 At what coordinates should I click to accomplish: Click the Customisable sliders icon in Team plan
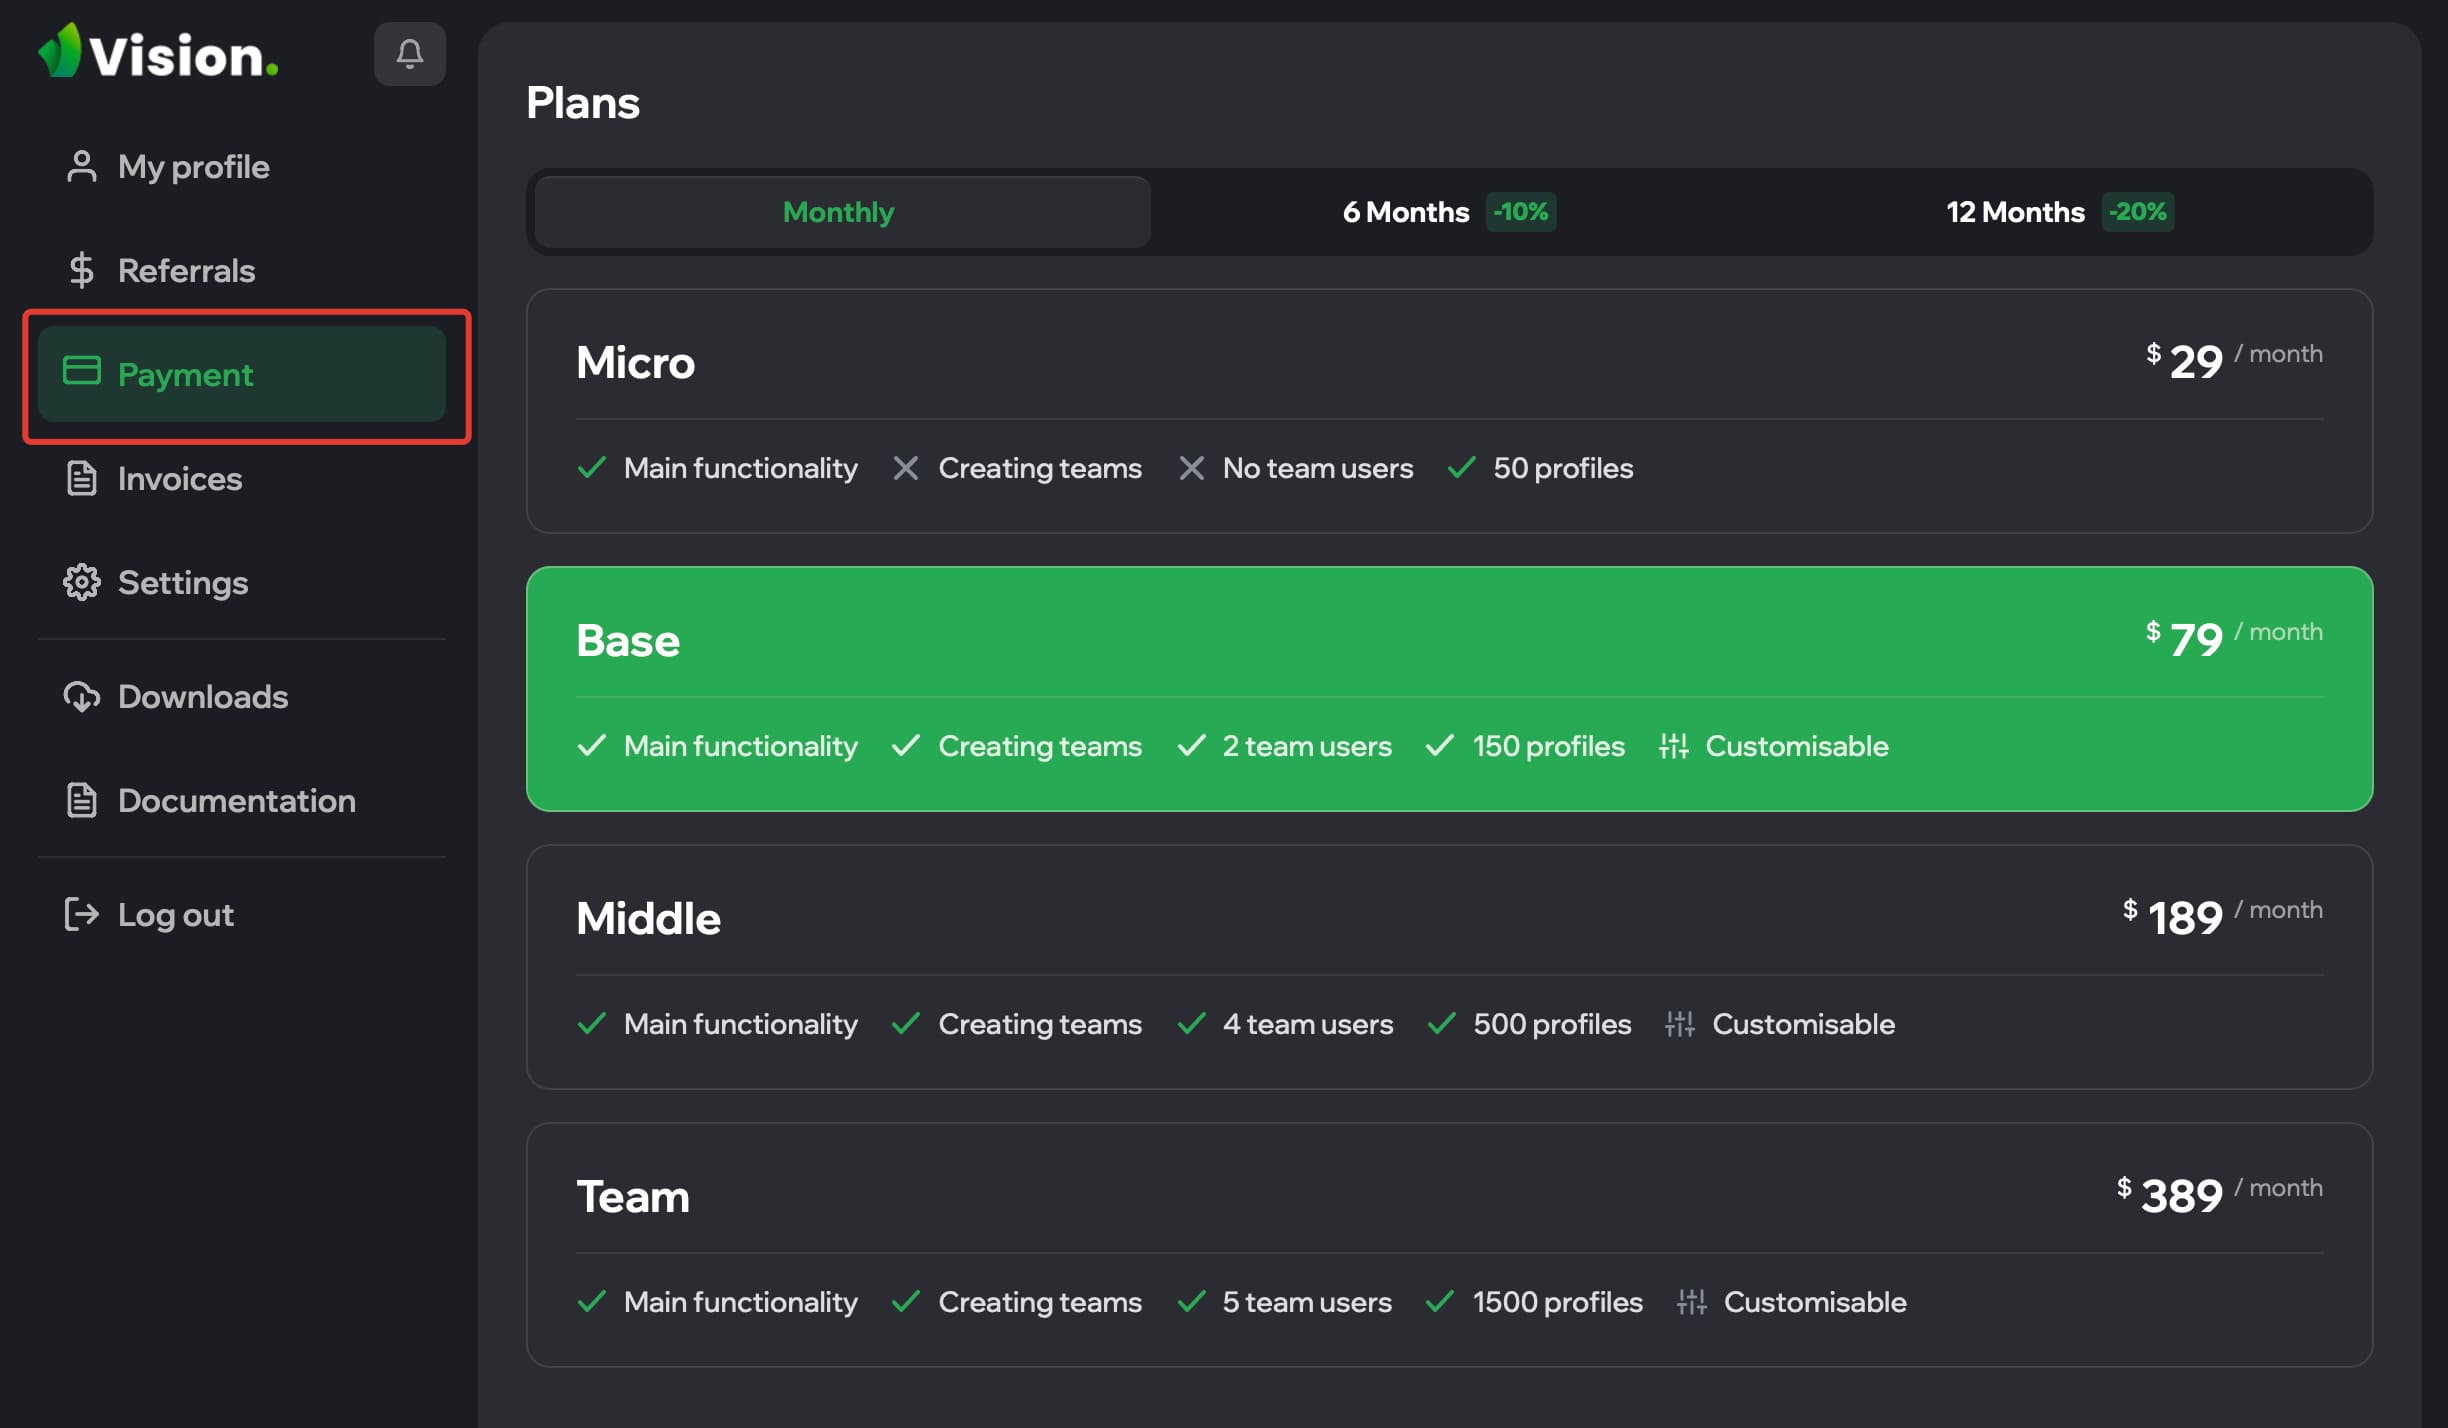[x=1692, y=1302]
